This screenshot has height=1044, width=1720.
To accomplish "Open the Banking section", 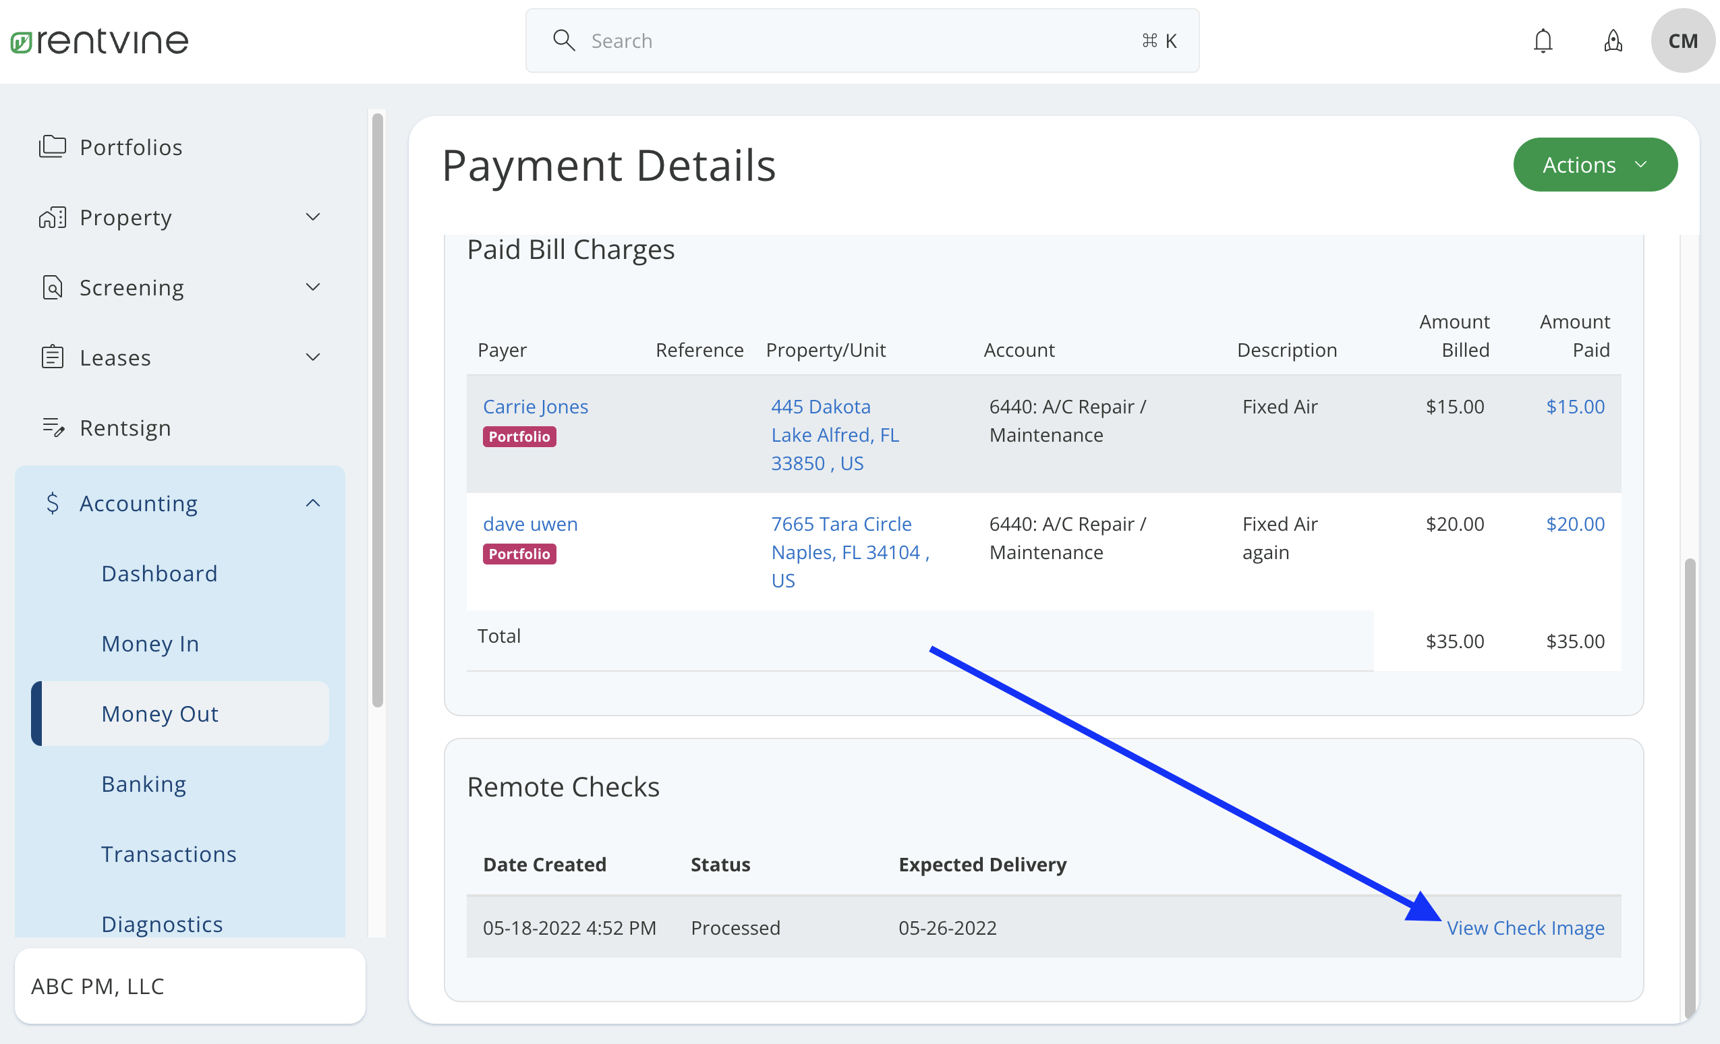I will (x=144, y=783).
